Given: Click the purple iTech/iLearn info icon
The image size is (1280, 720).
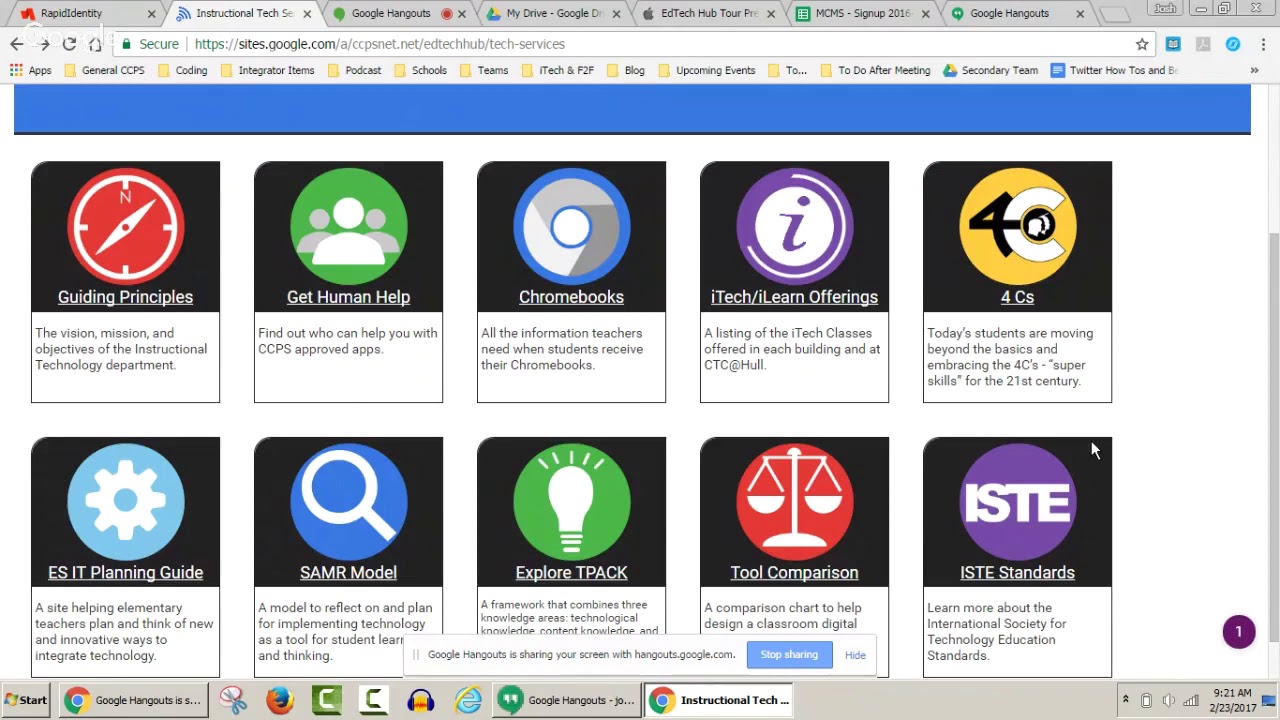Looking at the screenshot, I should tap(794, 226).
